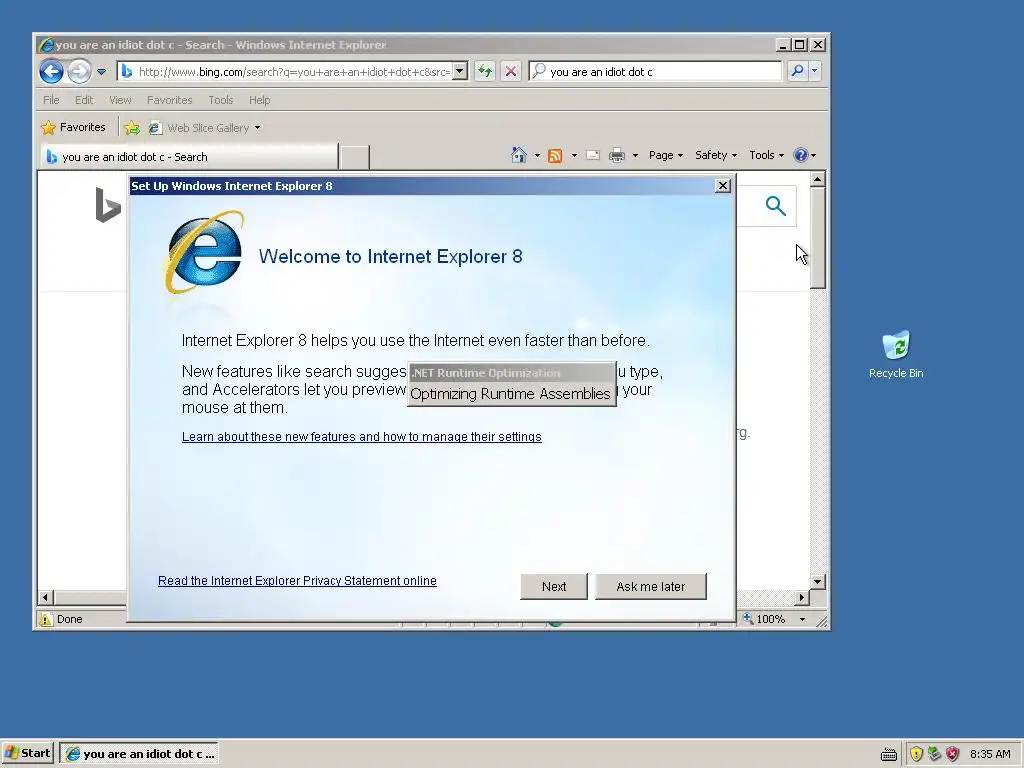Click the Bing search magnifier icon on page
Viewport: 1024px width, 768px height.
775,206
